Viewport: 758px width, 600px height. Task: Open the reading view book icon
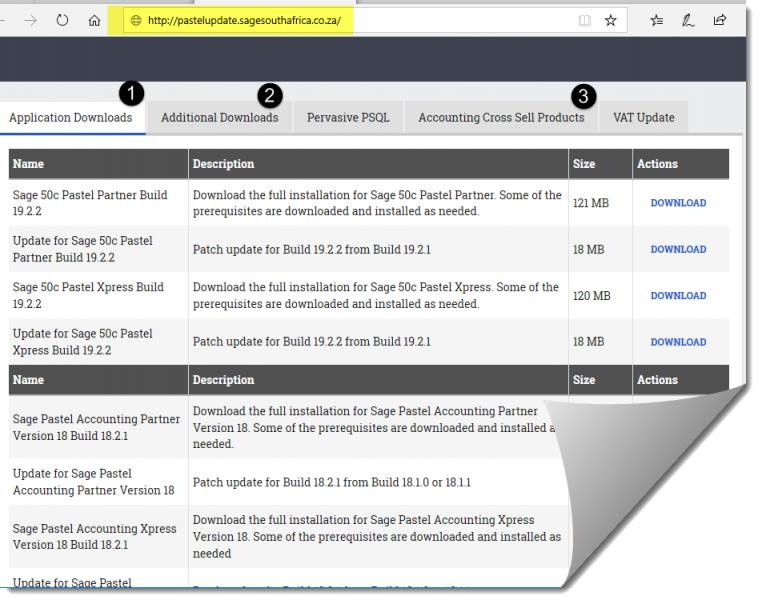coord(584,20)
